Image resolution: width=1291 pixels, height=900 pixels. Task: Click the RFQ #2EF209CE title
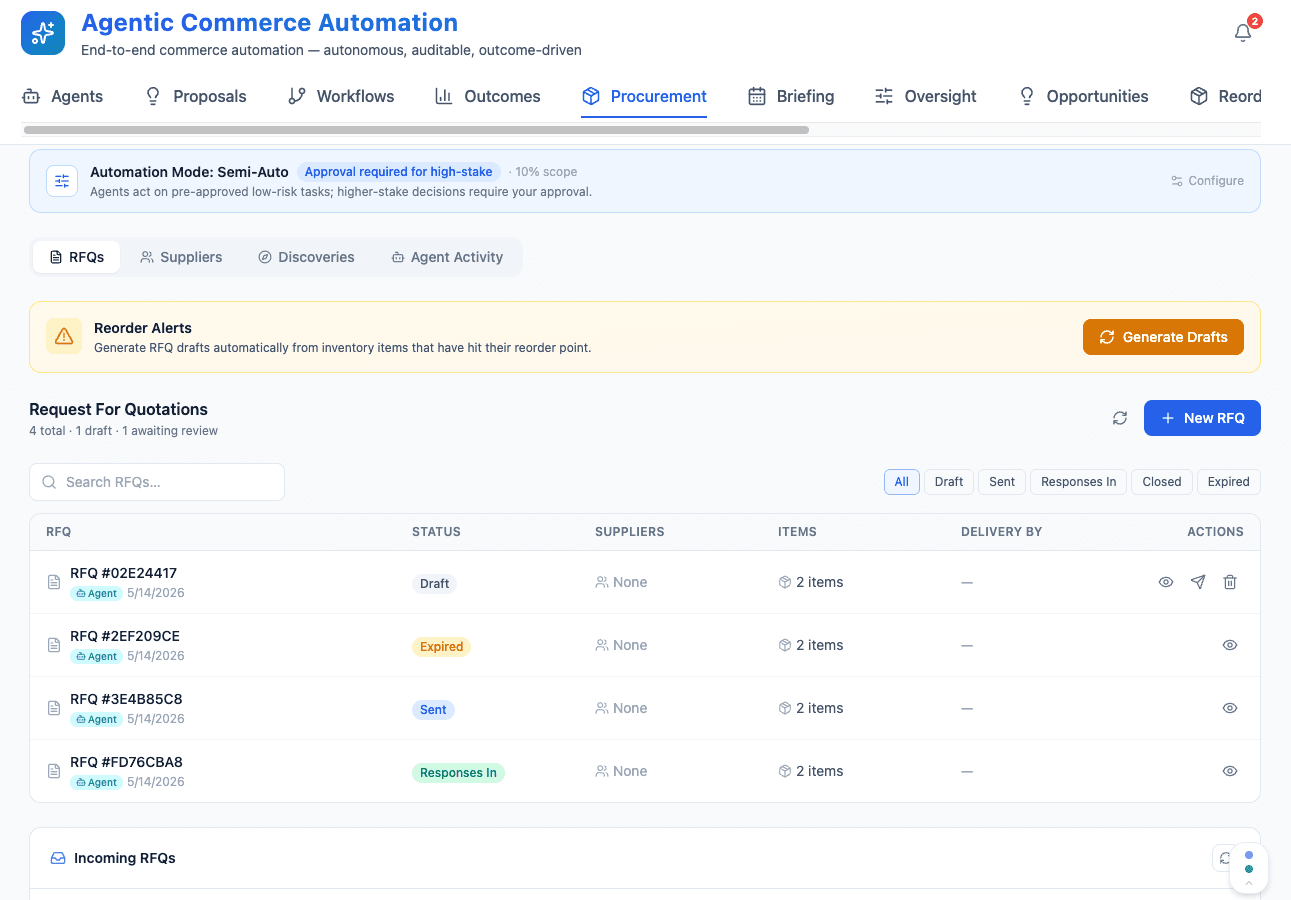coord(125,636)
